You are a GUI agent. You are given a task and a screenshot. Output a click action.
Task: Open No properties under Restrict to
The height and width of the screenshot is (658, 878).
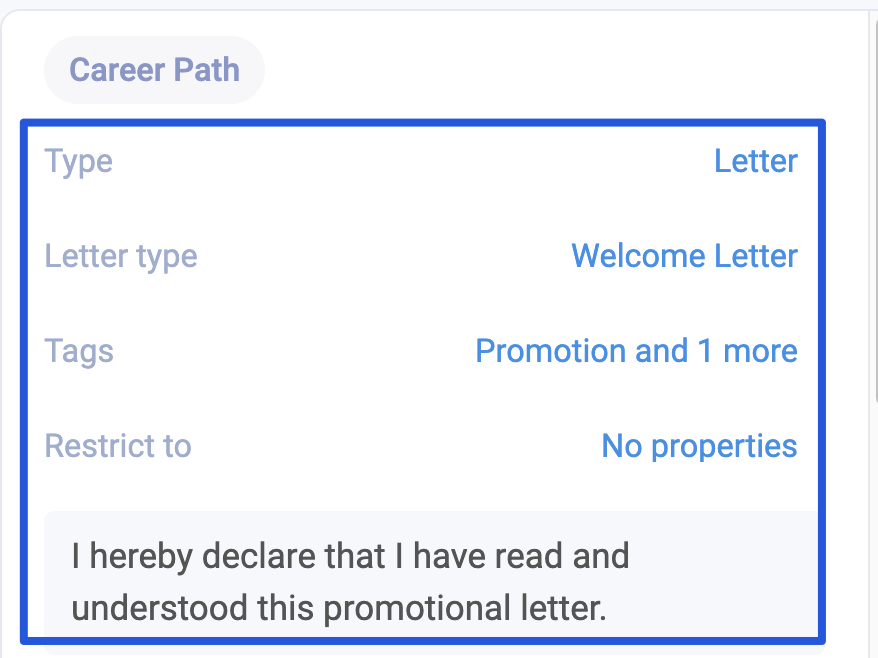click(x=698, y=446)
